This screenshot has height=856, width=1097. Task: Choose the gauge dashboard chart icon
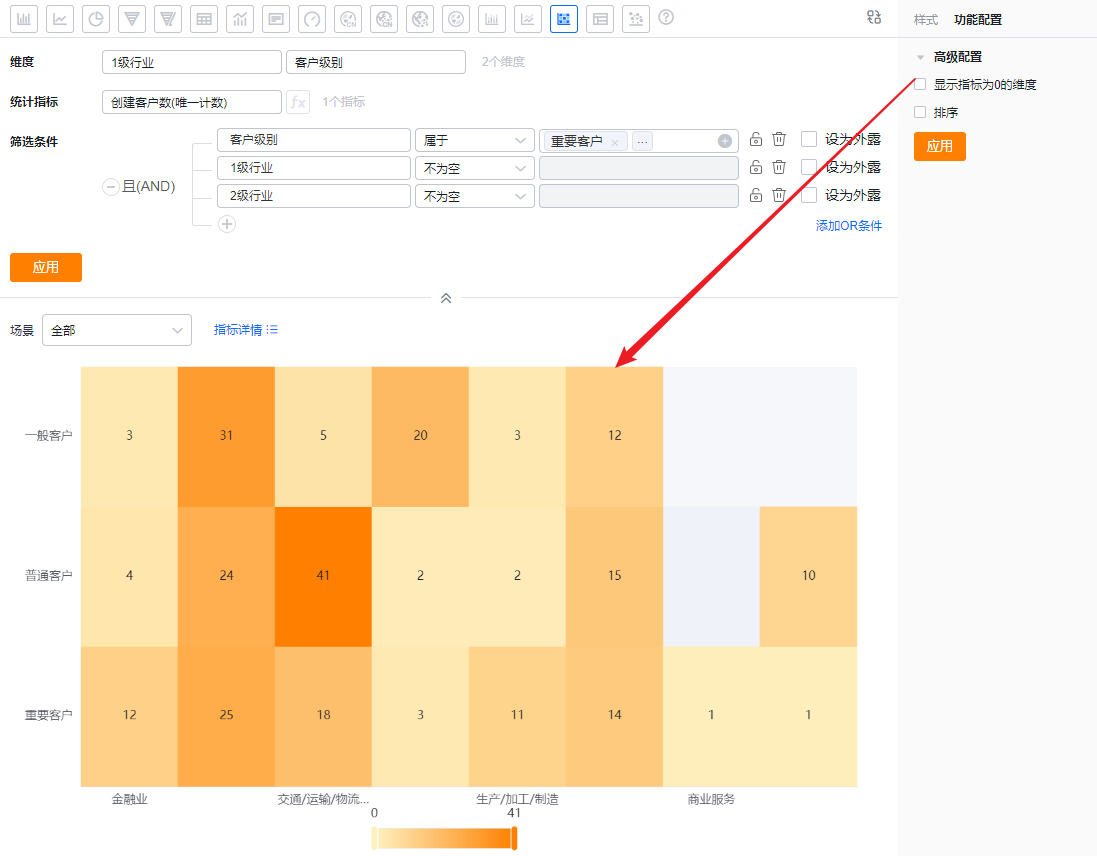tap(312, 19)
